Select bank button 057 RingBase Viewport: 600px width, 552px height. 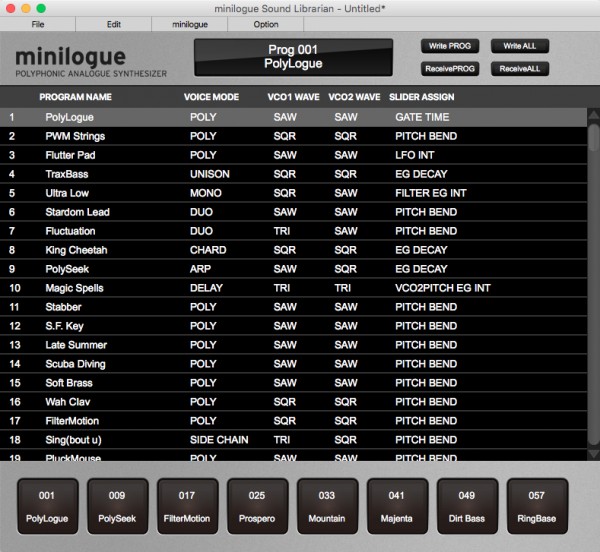click(x=537, y=506)
